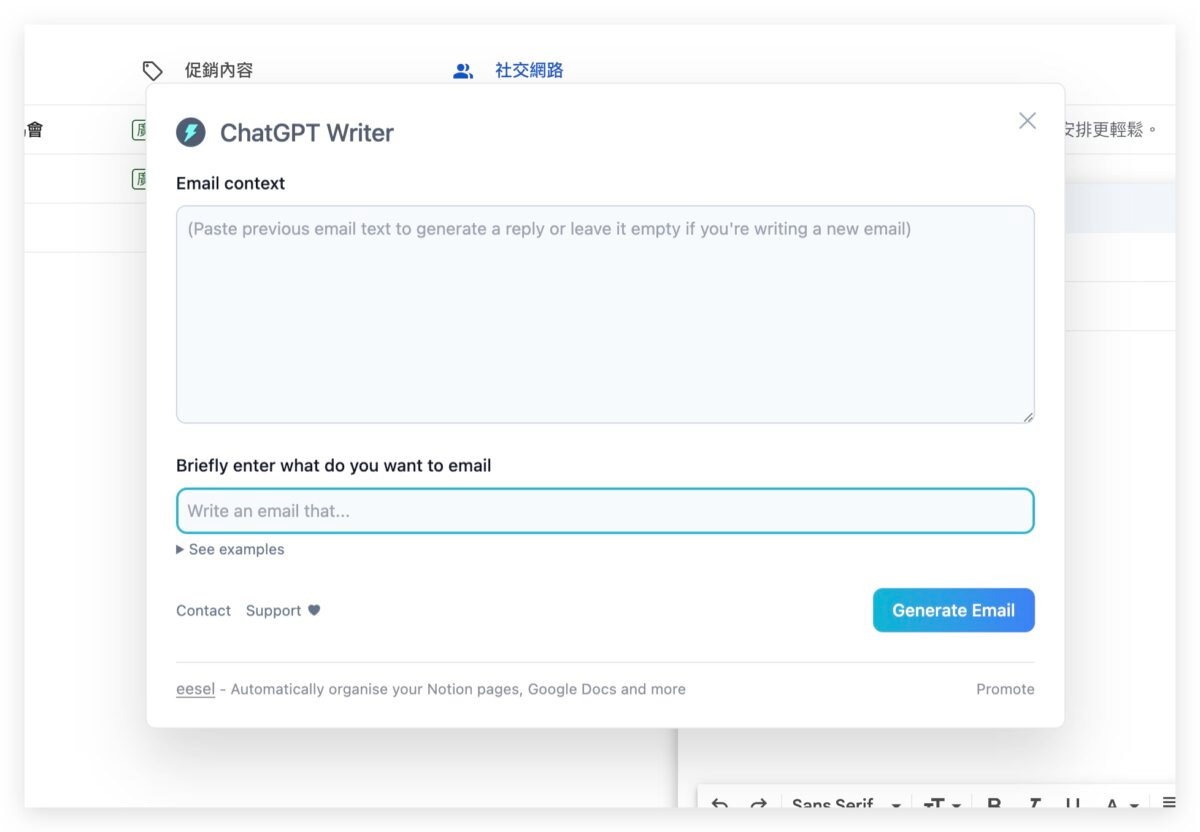Open the eesel link
1200x832 pixels.
point(195,689)
